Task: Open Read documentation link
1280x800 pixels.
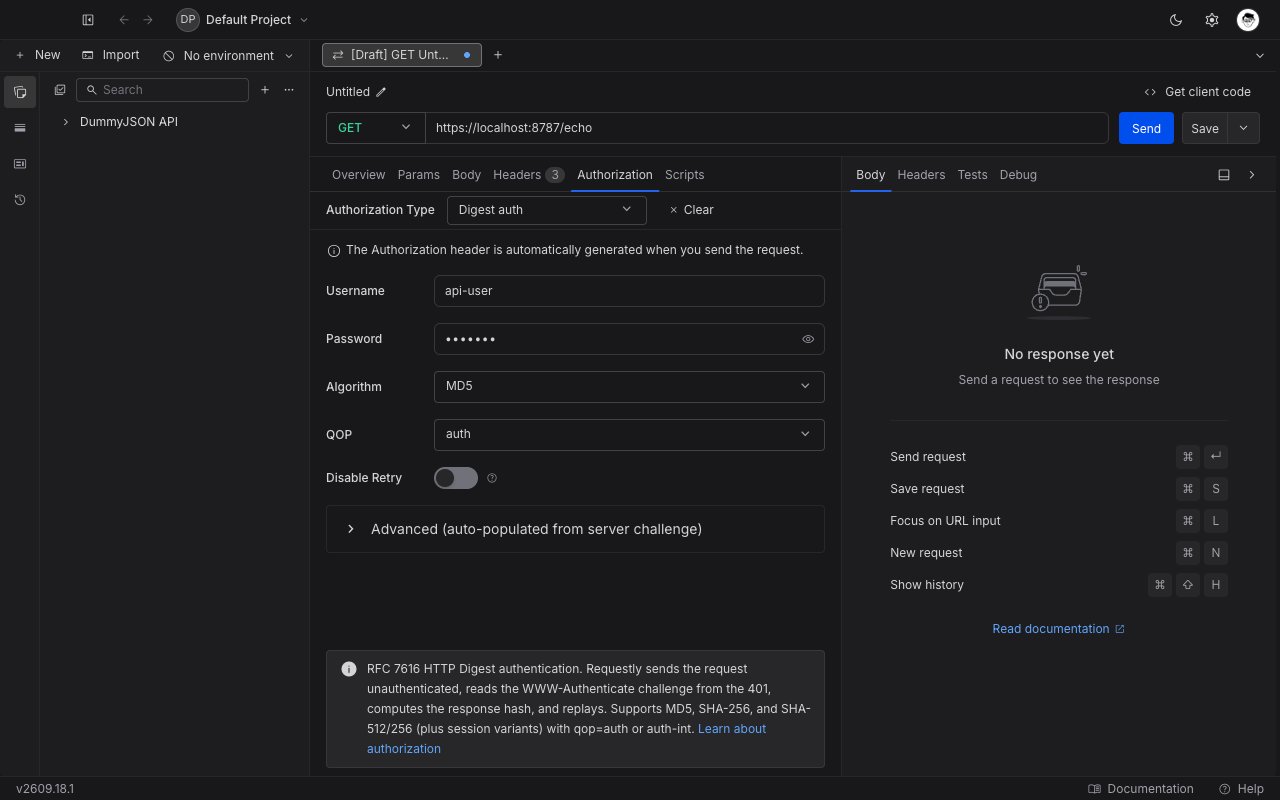Action: click(1058, 629)
